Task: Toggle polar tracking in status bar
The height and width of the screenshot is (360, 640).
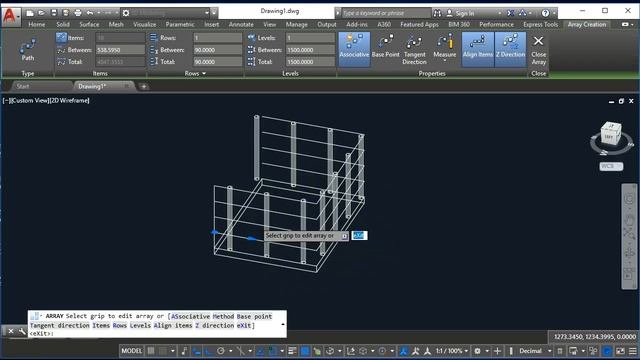Action: [x=221, y=351]
